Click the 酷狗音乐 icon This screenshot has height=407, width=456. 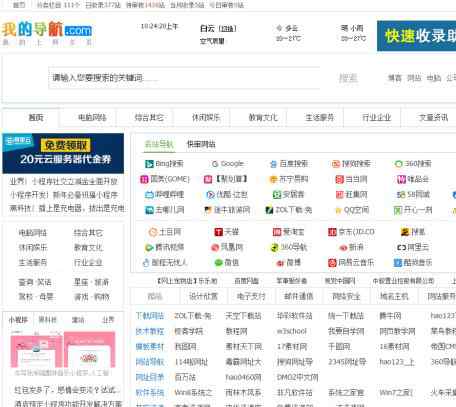(x=398, y=263)
